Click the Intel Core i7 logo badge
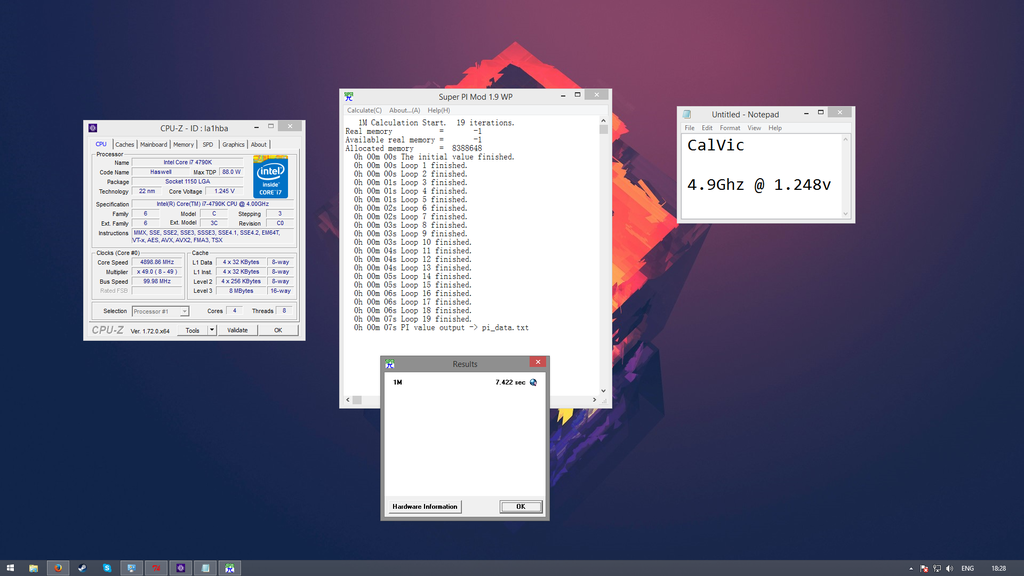Image resolution: width=1024 pixels, height=576 pixels. click(x=270, y=176)
